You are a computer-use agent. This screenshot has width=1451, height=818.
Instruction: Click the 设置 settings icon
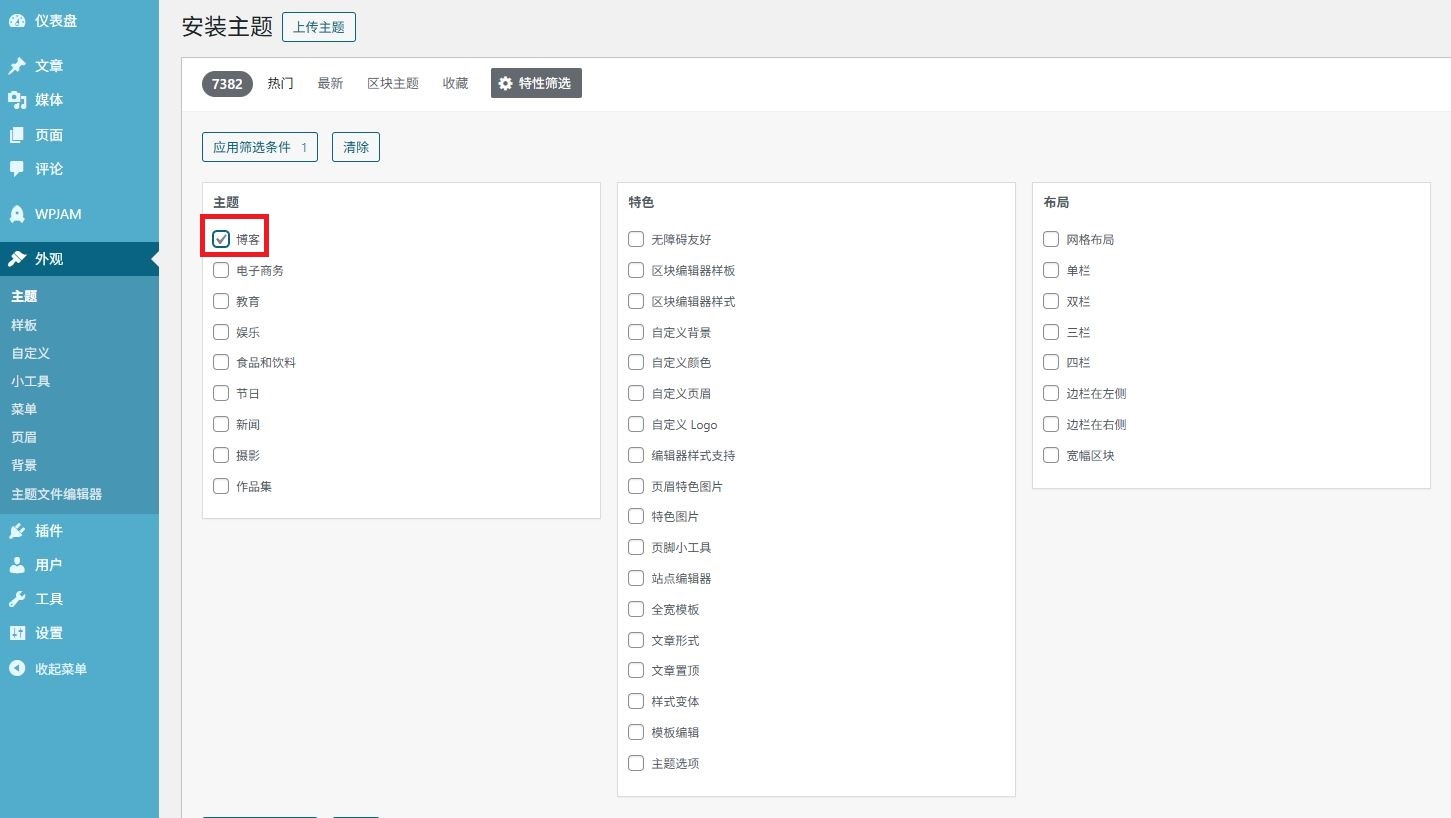point(17,633)
